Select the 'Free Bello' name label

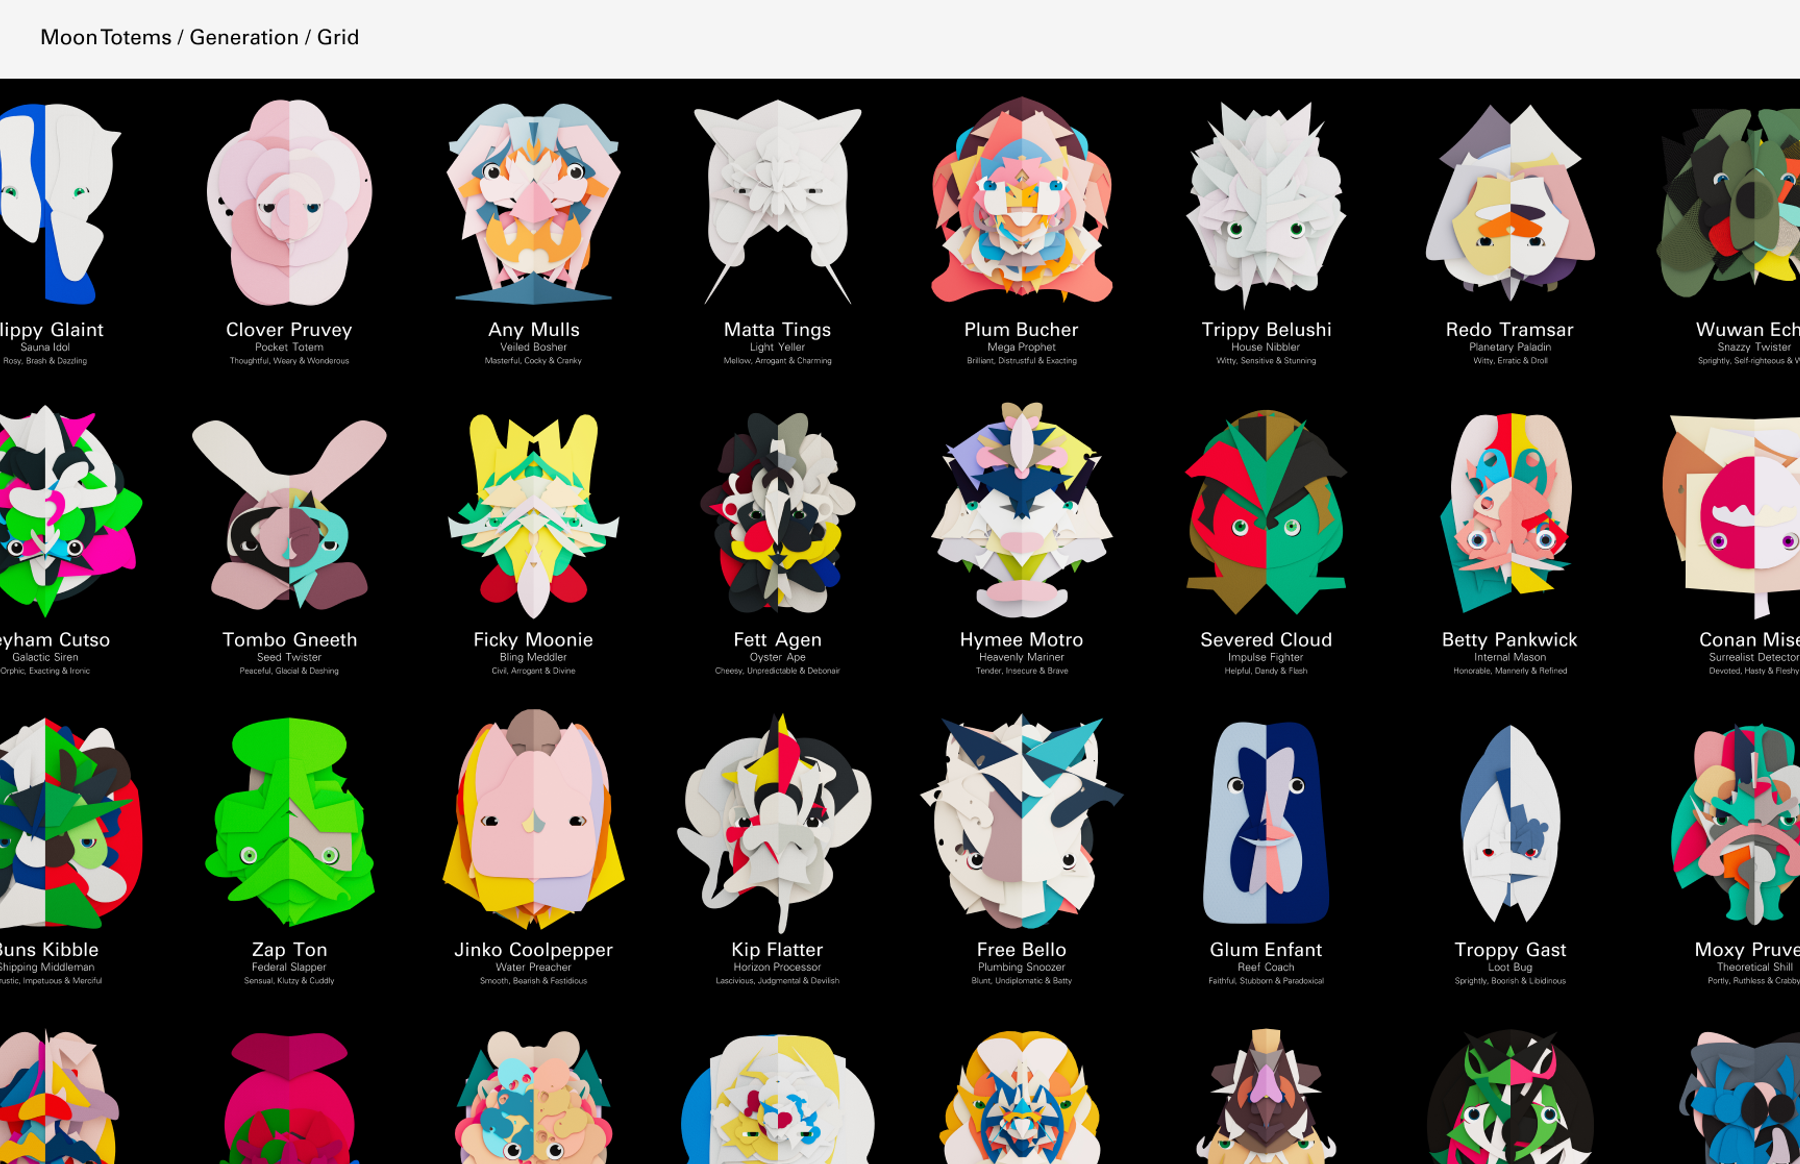click(1021, 949)
